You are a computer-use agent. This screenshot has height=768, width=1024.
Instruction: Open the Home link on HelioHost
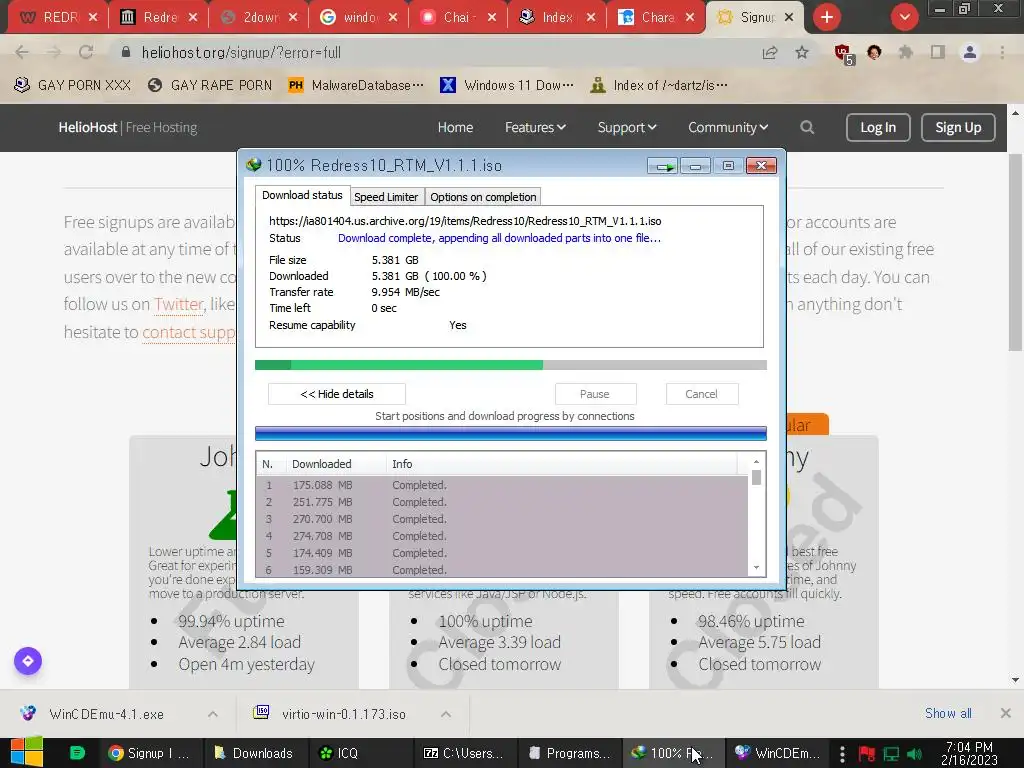pyautogui.click(x=455, y=127)
